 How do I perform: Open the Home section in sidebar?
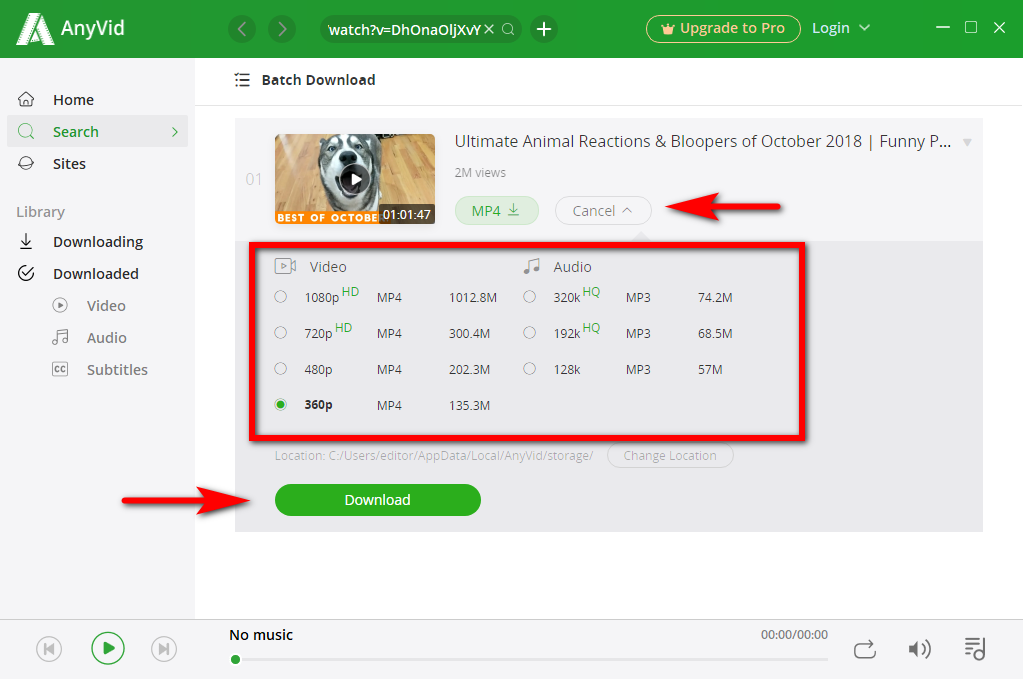coord(73,99)
